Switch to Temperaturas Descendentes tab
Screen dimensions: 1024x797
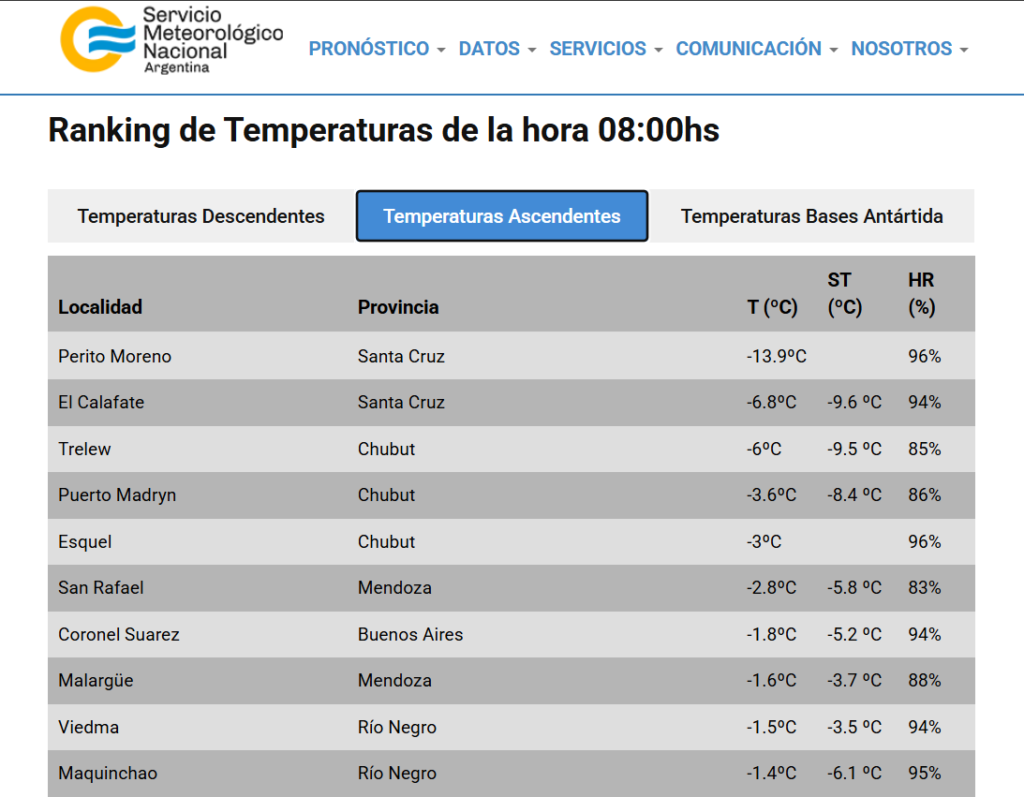coord(201,216)
